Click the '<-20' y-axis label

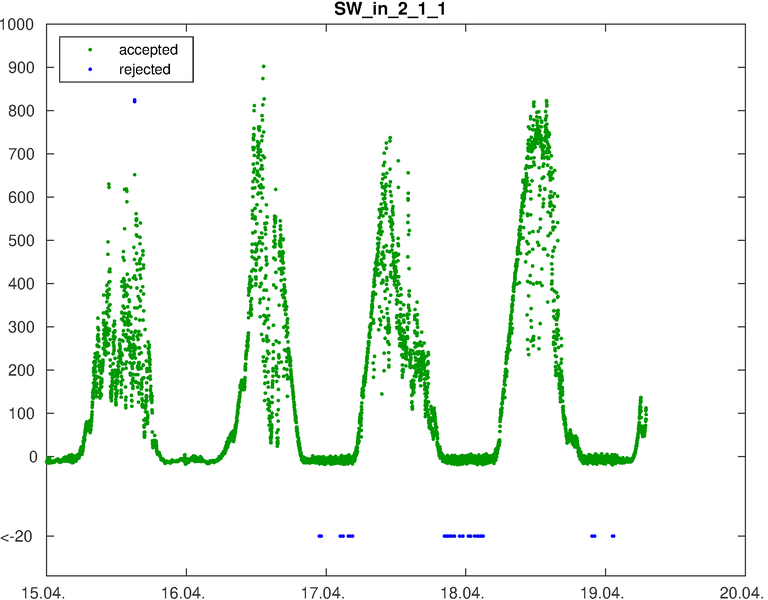(17, 537)
